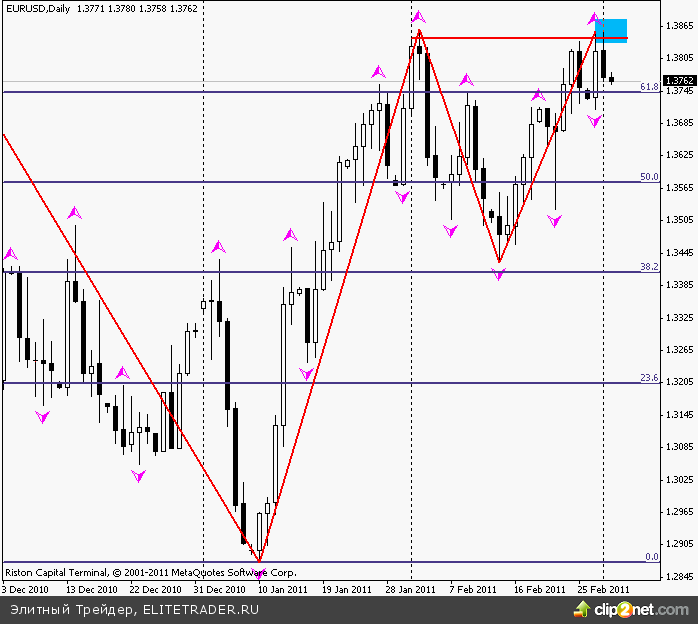
Task: Select the up fractal arrow above January peak
Action: click(418, 17)
